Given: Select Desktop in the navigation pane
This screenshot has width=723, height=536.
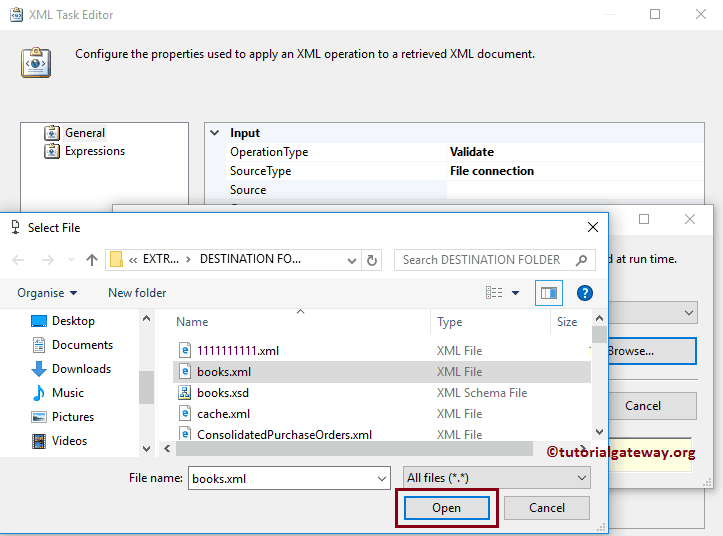Looking at the screenshot, I should 73,321.
